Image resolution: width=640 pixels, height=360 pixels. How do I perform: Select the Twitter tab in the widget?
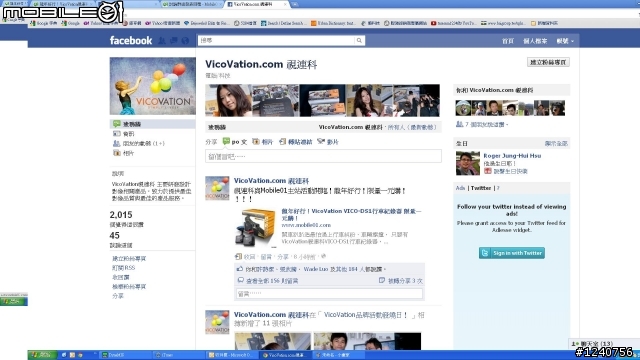[x=481, y=188]
